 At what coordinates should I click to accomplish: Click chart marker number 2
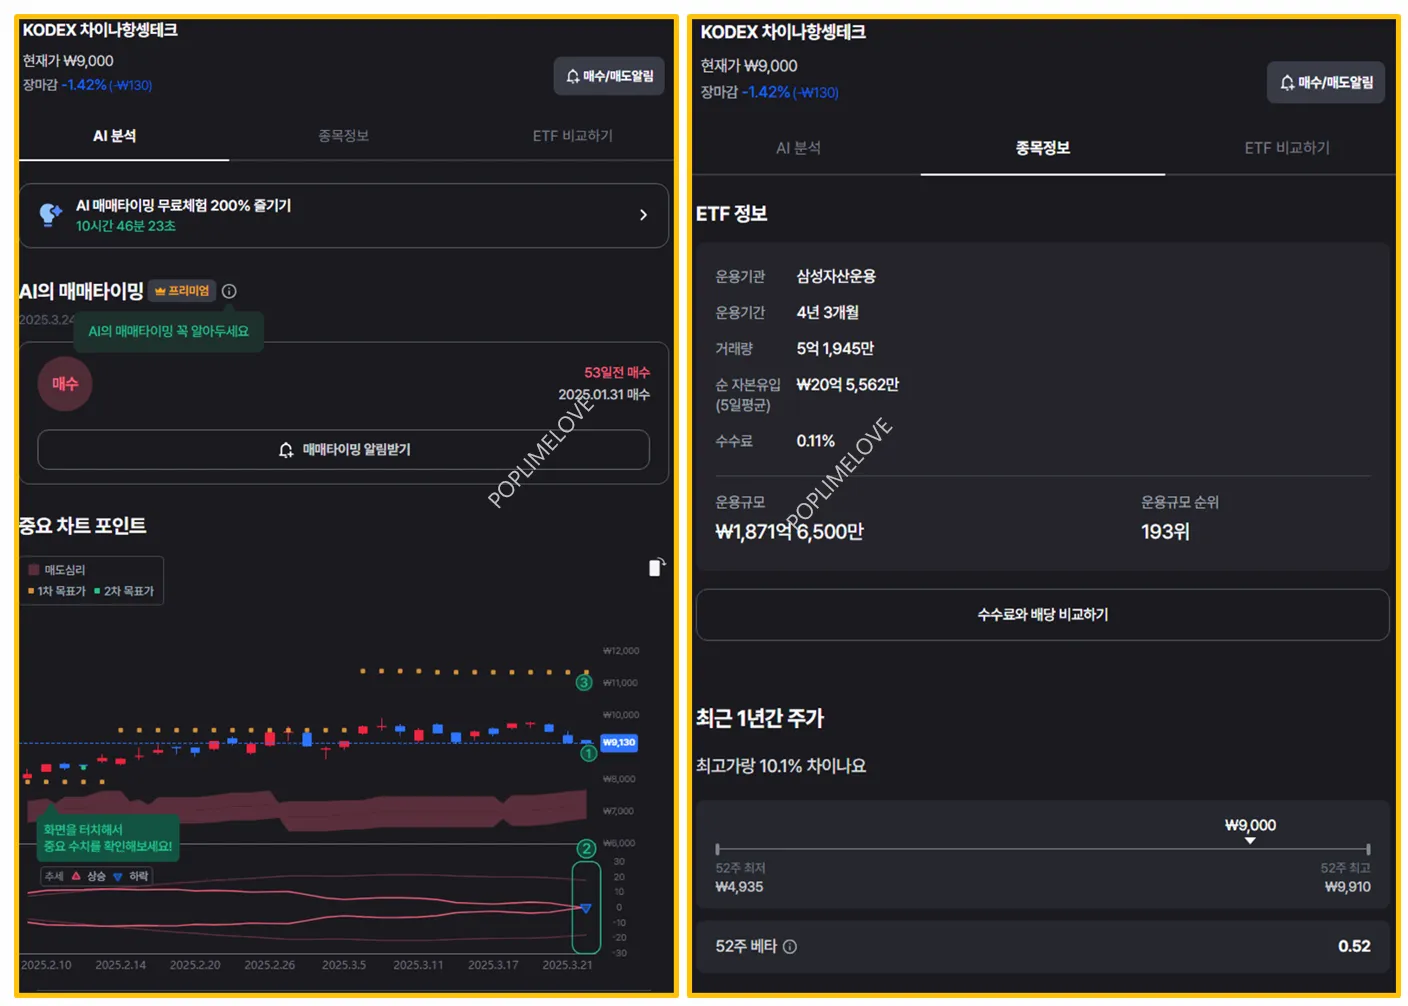click(x=587, y=849)
